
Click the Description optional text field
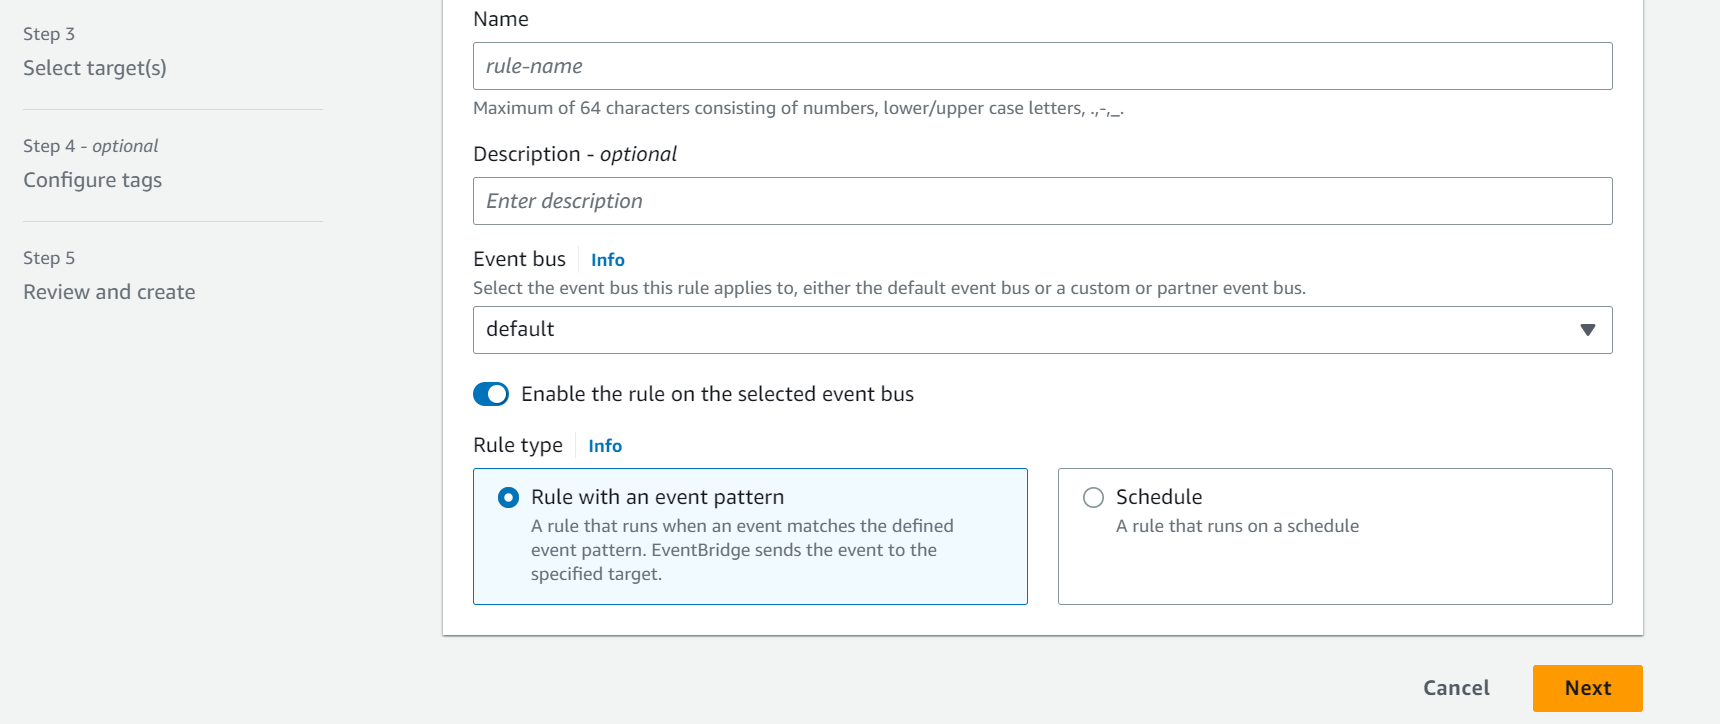pos(1042,201)
